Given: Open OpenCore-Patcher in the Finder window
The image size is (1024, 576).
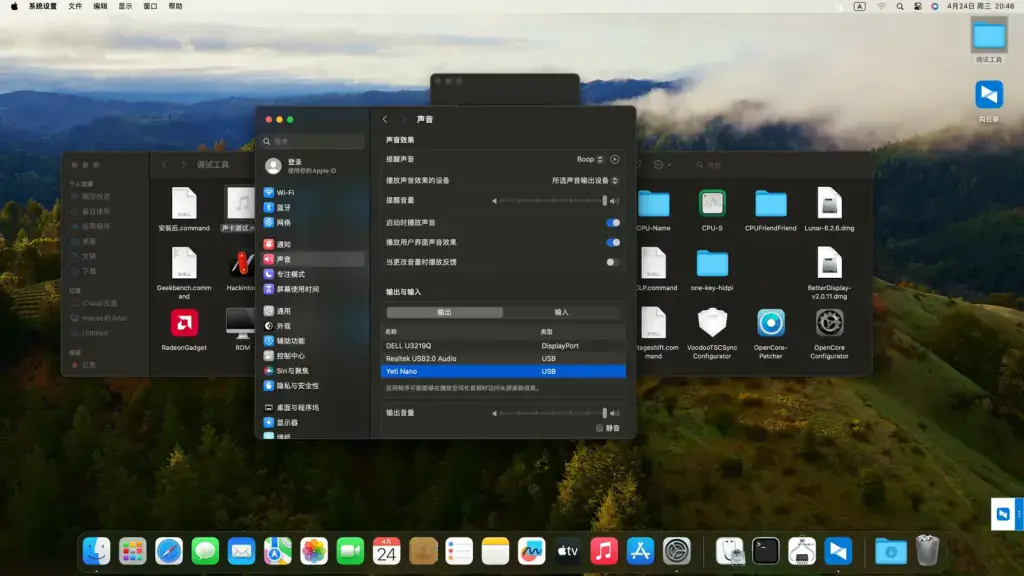Looking at the screenshot, I should [771, 333].
